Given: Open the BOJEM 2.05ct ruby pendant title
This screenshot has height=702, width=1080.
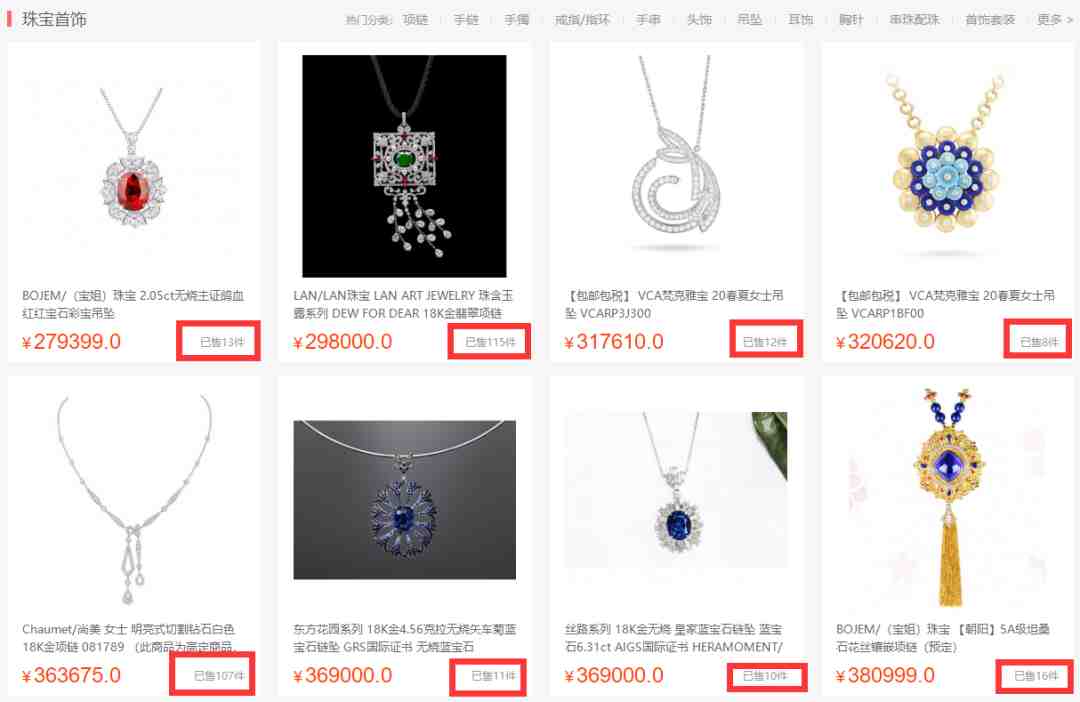Looking at the screenshot, I should click(x=133, y=304).
